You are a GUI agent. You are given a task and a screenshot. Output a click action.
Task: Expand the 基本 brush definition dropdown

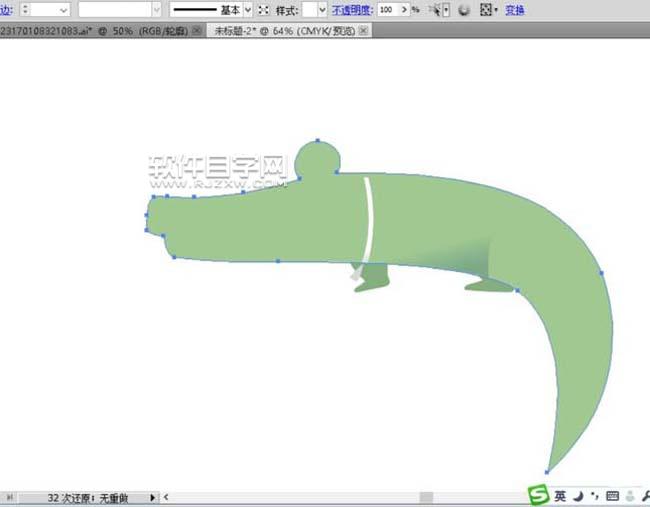pos(247,9)
